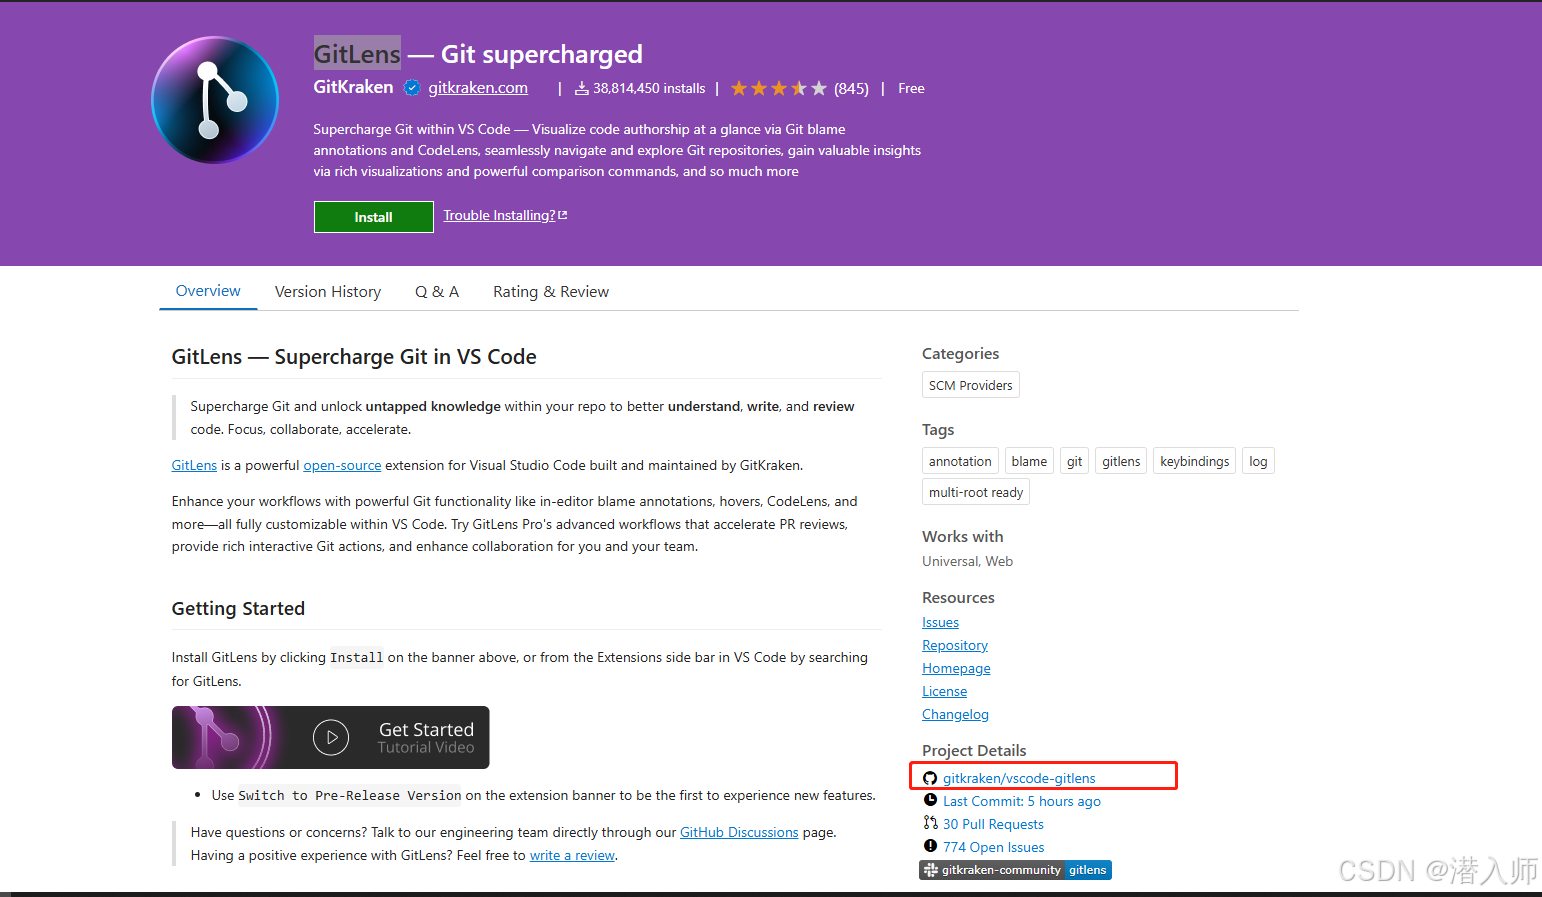Image resolution: width=1542 pixels, height=897 pixels.
Task: Select the SCM Providers category
Action: click(970, 385)
